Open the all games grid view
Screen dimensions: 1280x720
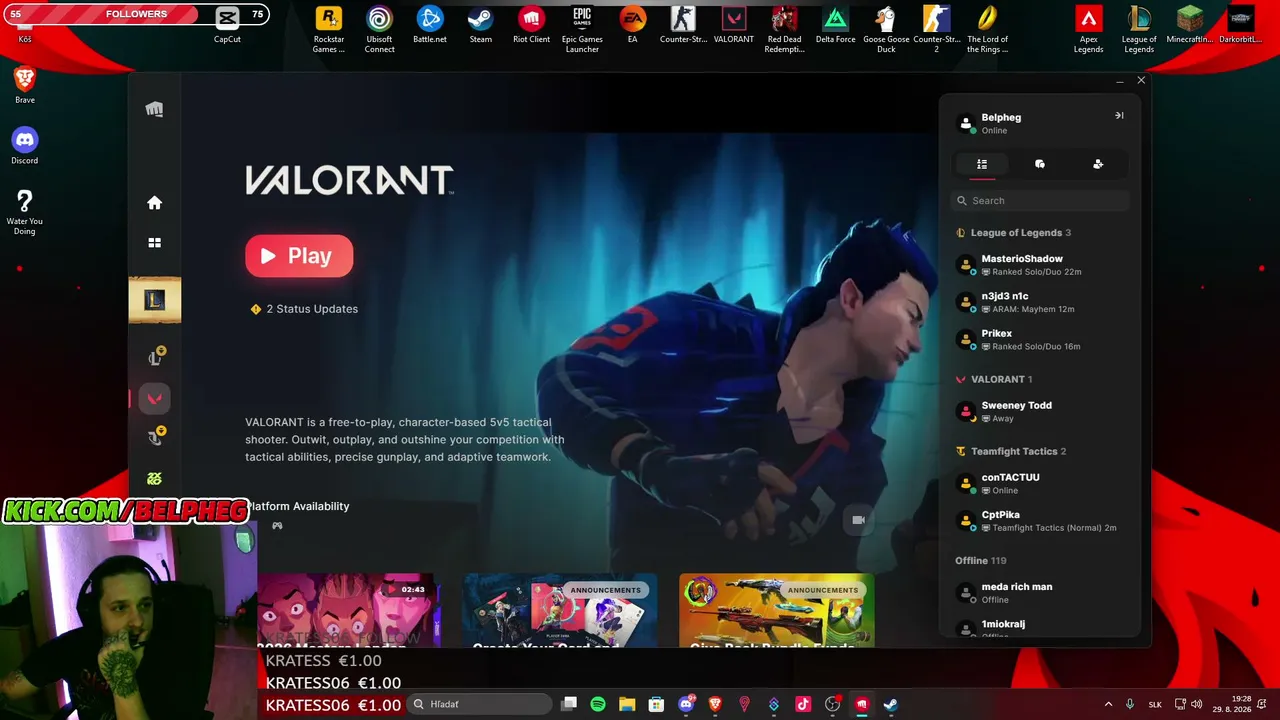(154, 243)
